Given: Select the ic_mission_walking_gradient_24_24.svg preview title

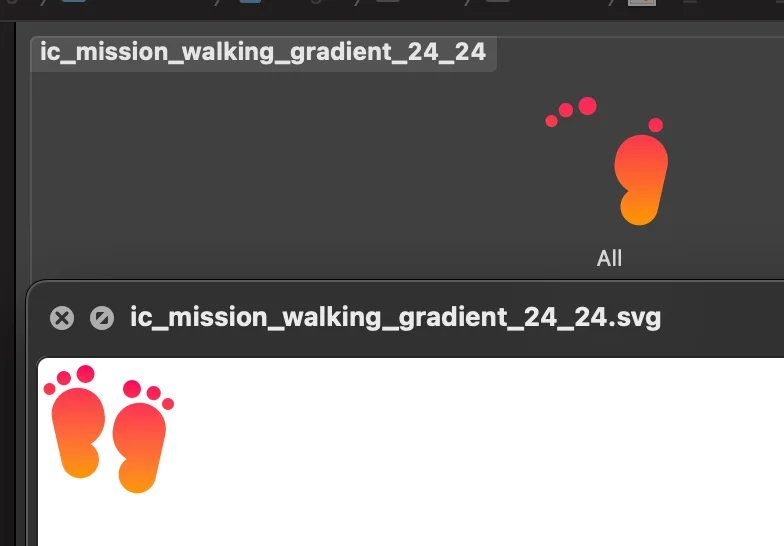Looking at the screenshot, I should click(x=396, y=317).
